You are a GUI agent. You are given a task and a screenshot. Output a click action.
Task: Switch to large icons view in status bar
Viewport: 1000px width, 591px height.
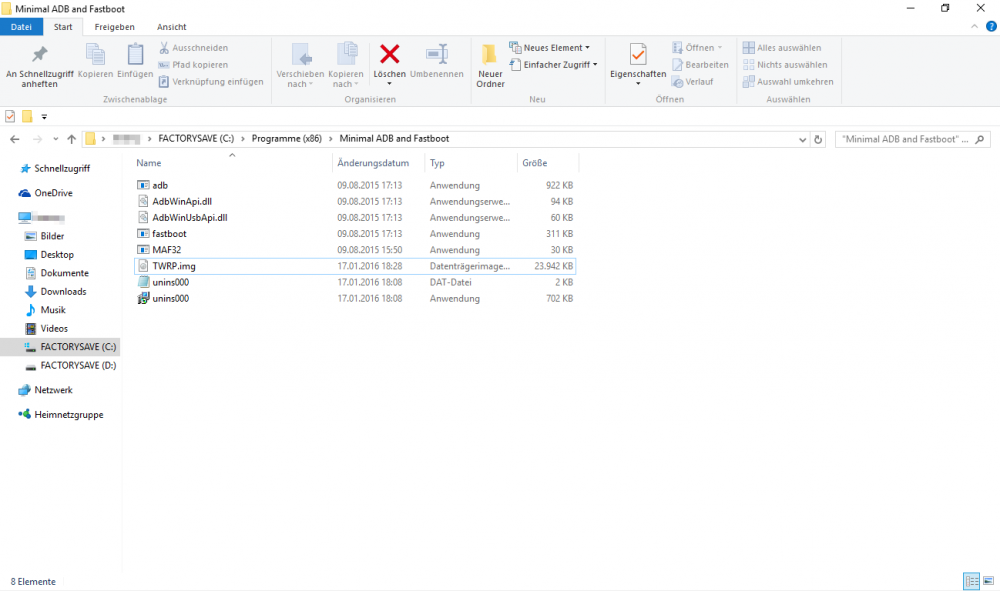988,581
